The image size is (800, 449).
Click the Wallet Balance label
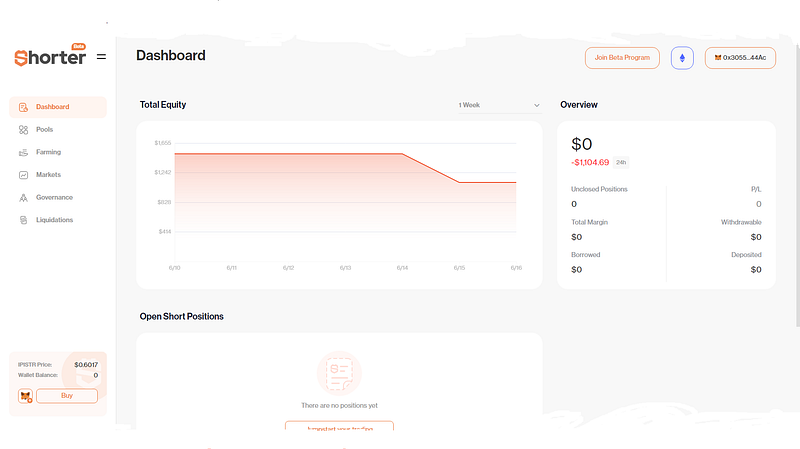pos(38,375)
